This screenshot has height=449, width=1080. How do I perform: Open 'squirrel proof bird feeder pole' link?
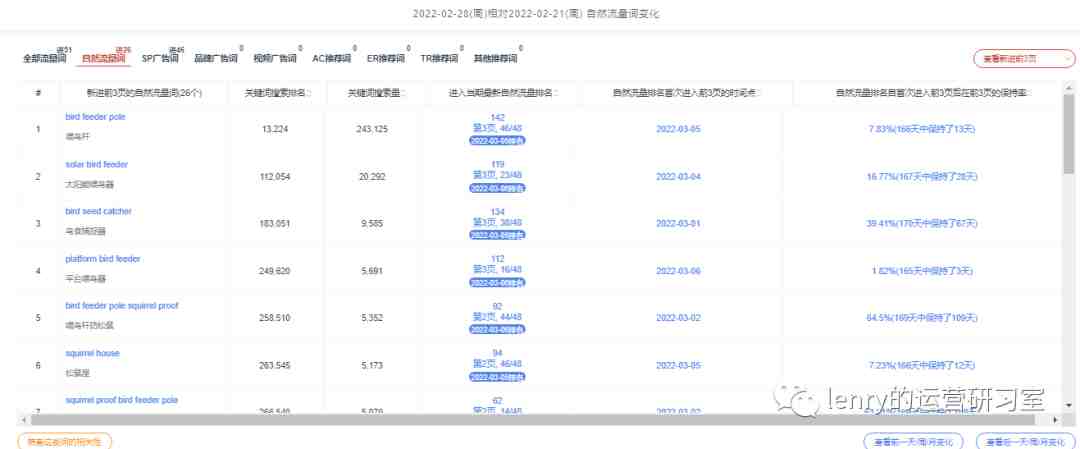point(122,400)
